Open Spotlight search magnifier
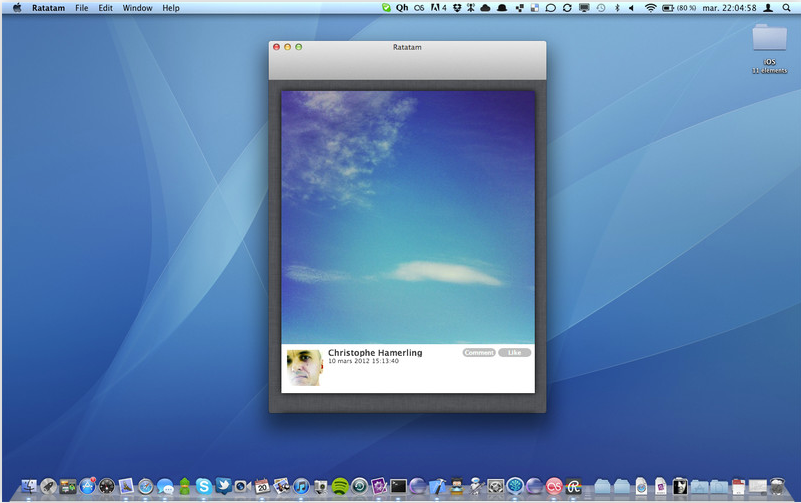 click(786, 8)
